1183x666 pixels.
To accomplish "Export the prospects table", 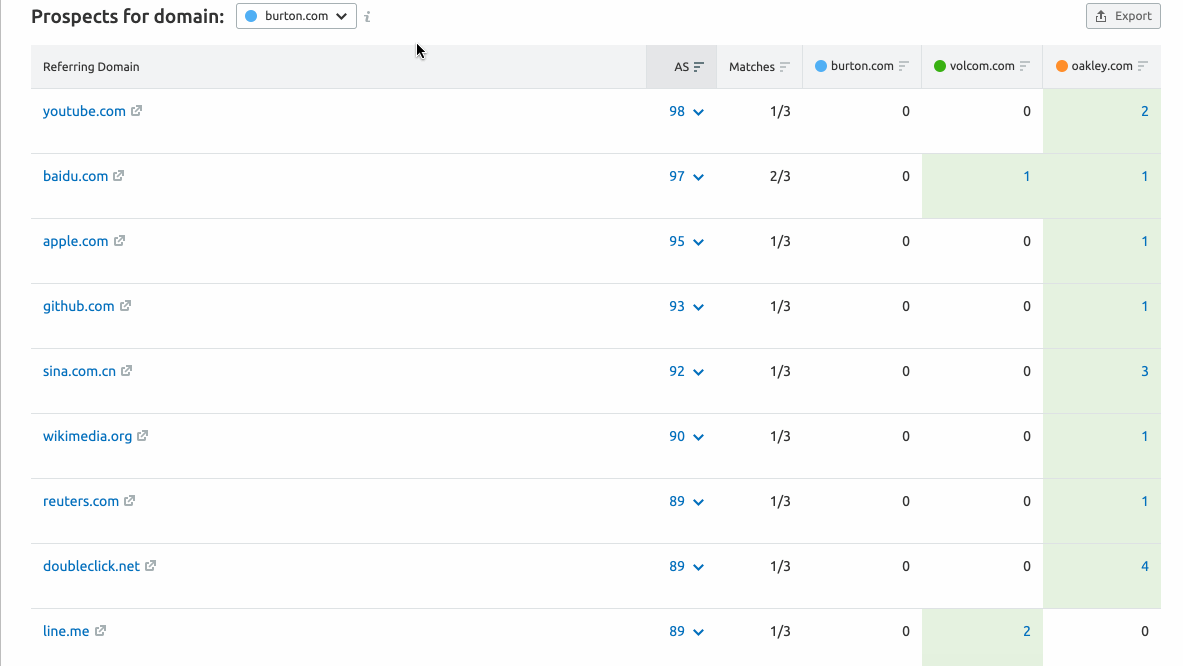I will tap(1123, 16).
